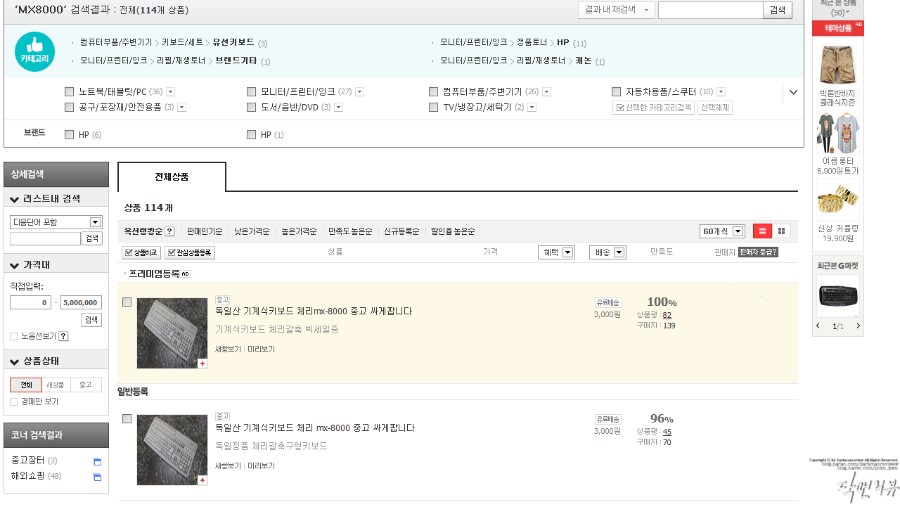Click the maximum price input field
Viewport: 900px width, 506px height.
click(x=81, y=302)
